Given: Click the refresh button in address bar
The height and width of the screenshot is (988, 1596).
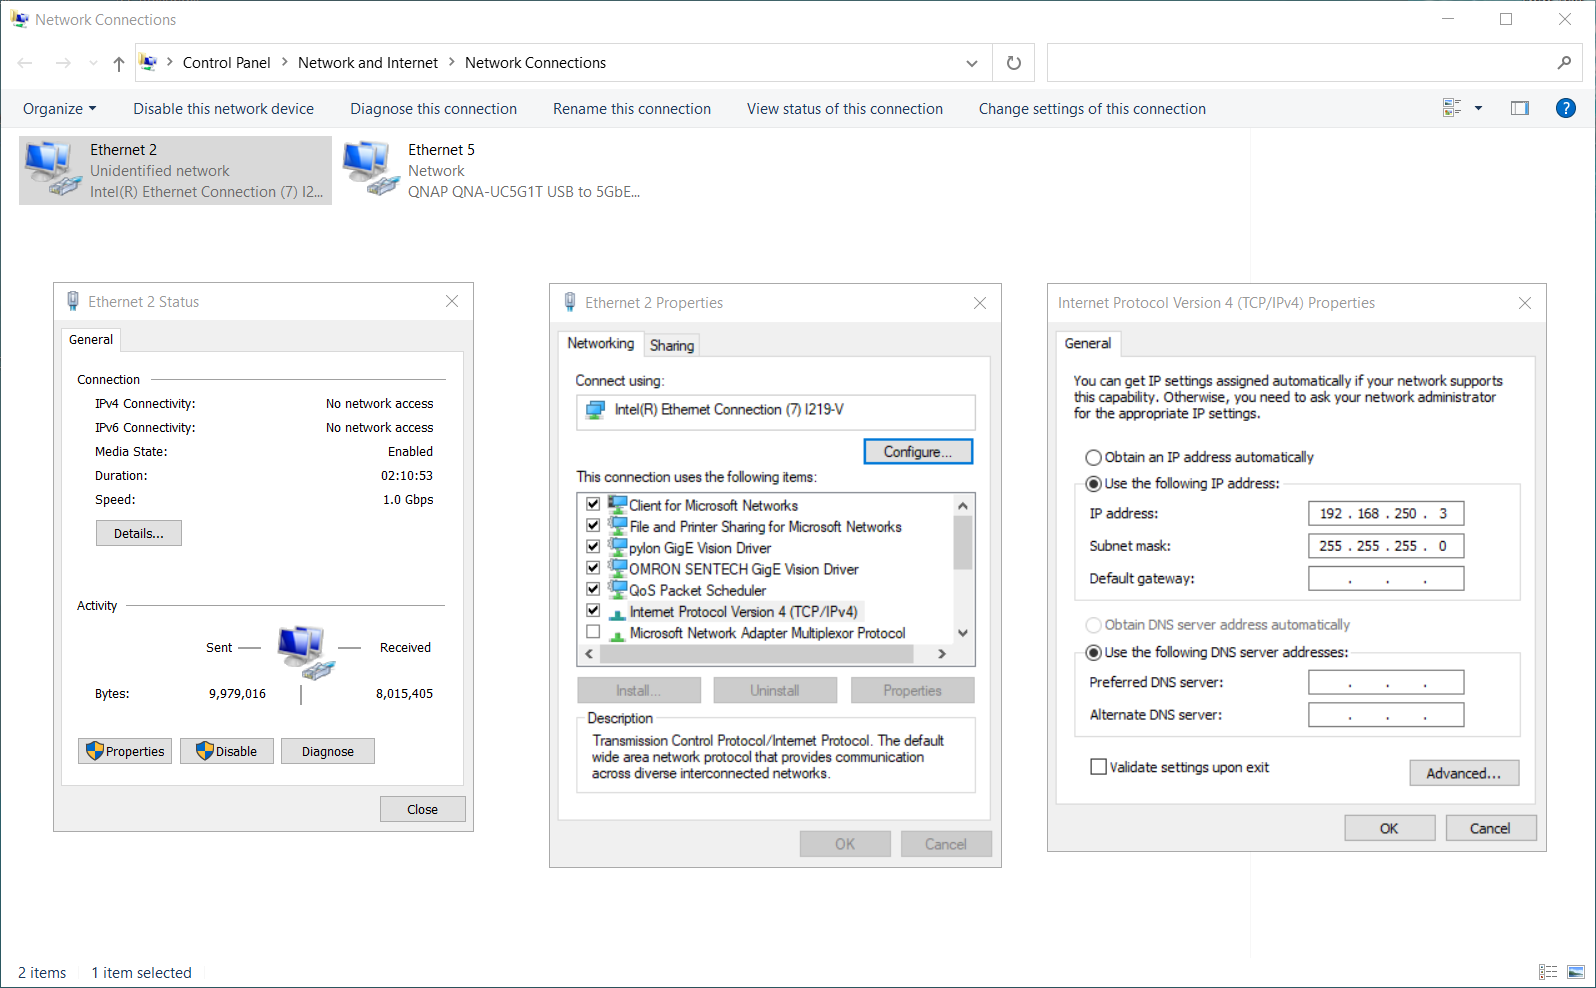Looking at the screenshot, I should click(x=1013, y=63).
